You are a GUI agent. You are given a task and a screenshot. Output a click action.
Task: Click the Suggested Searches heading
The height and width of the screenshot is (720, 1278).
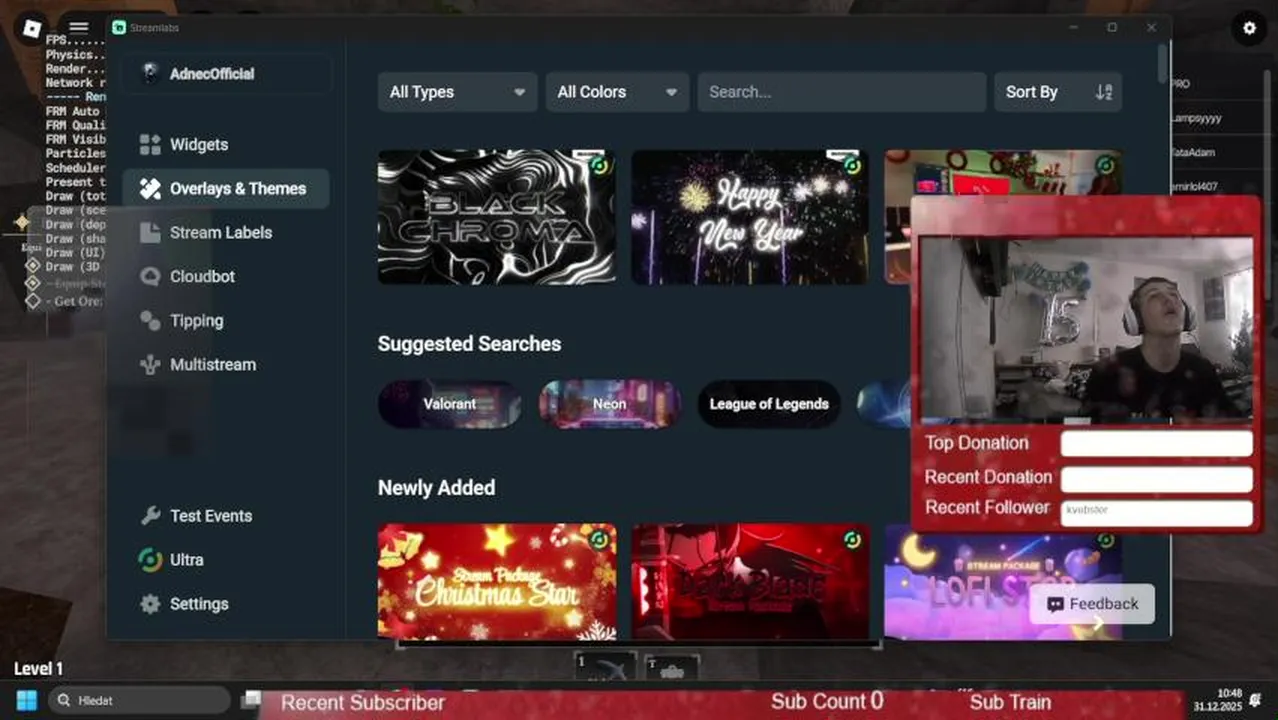[x=469, y=344]
